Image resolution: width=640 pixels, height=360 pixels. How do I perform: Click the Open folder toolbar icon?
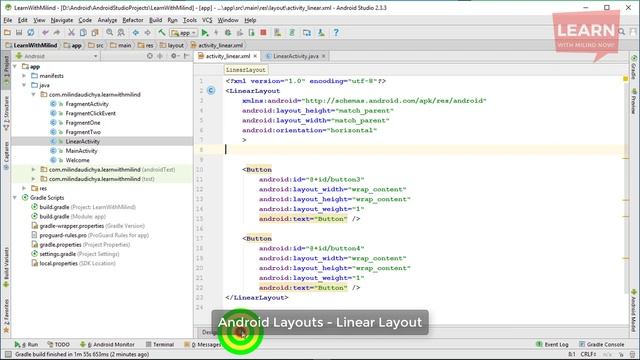[x=7, y=33]
